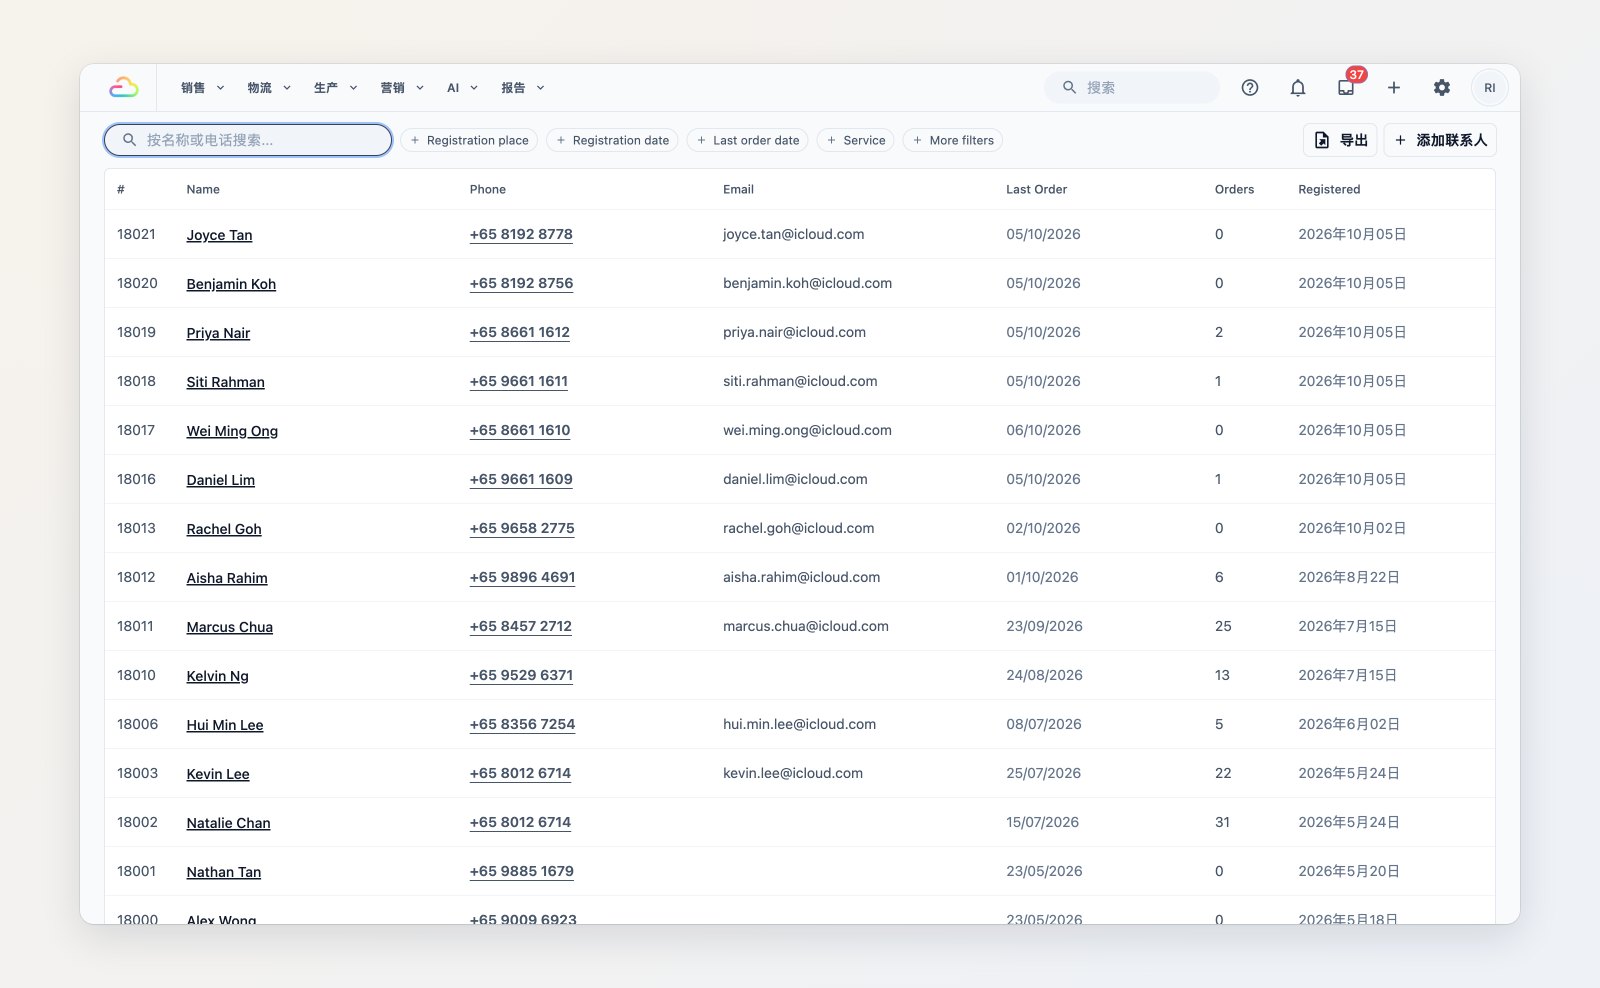Click email daniel.lim@icloud.com
Image resolution: width=1600 pixels, height=988 pixels.
coord(795,479)
